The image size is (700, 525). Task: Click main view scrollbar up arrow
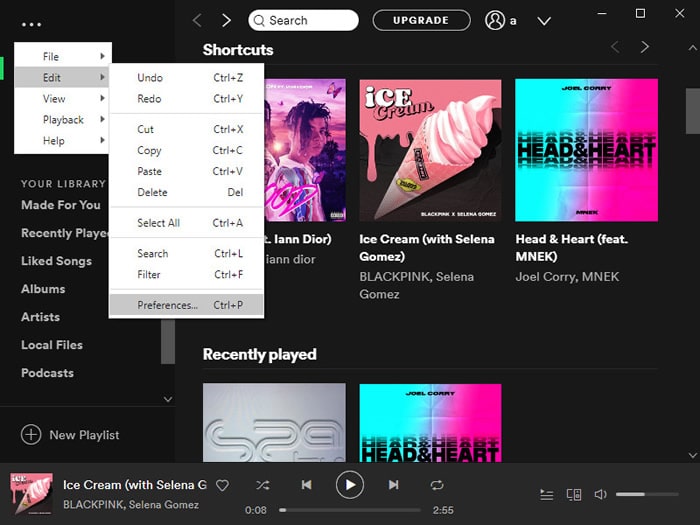click(x=692, y=48)
